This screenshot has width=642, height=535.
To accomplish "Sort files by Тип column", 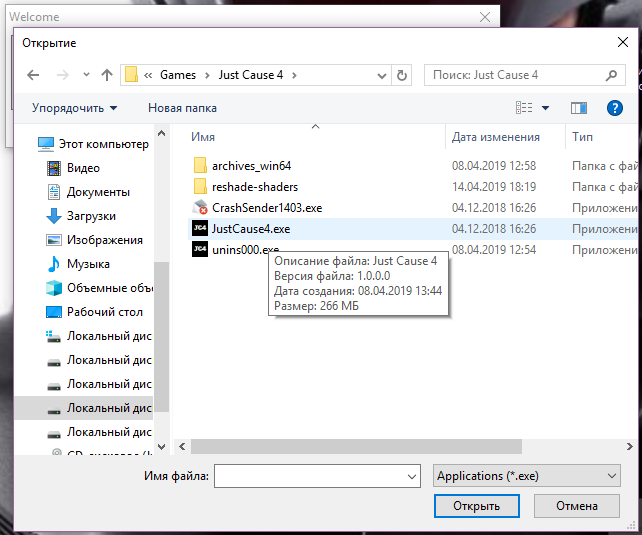I will click(x=582, y=137).
